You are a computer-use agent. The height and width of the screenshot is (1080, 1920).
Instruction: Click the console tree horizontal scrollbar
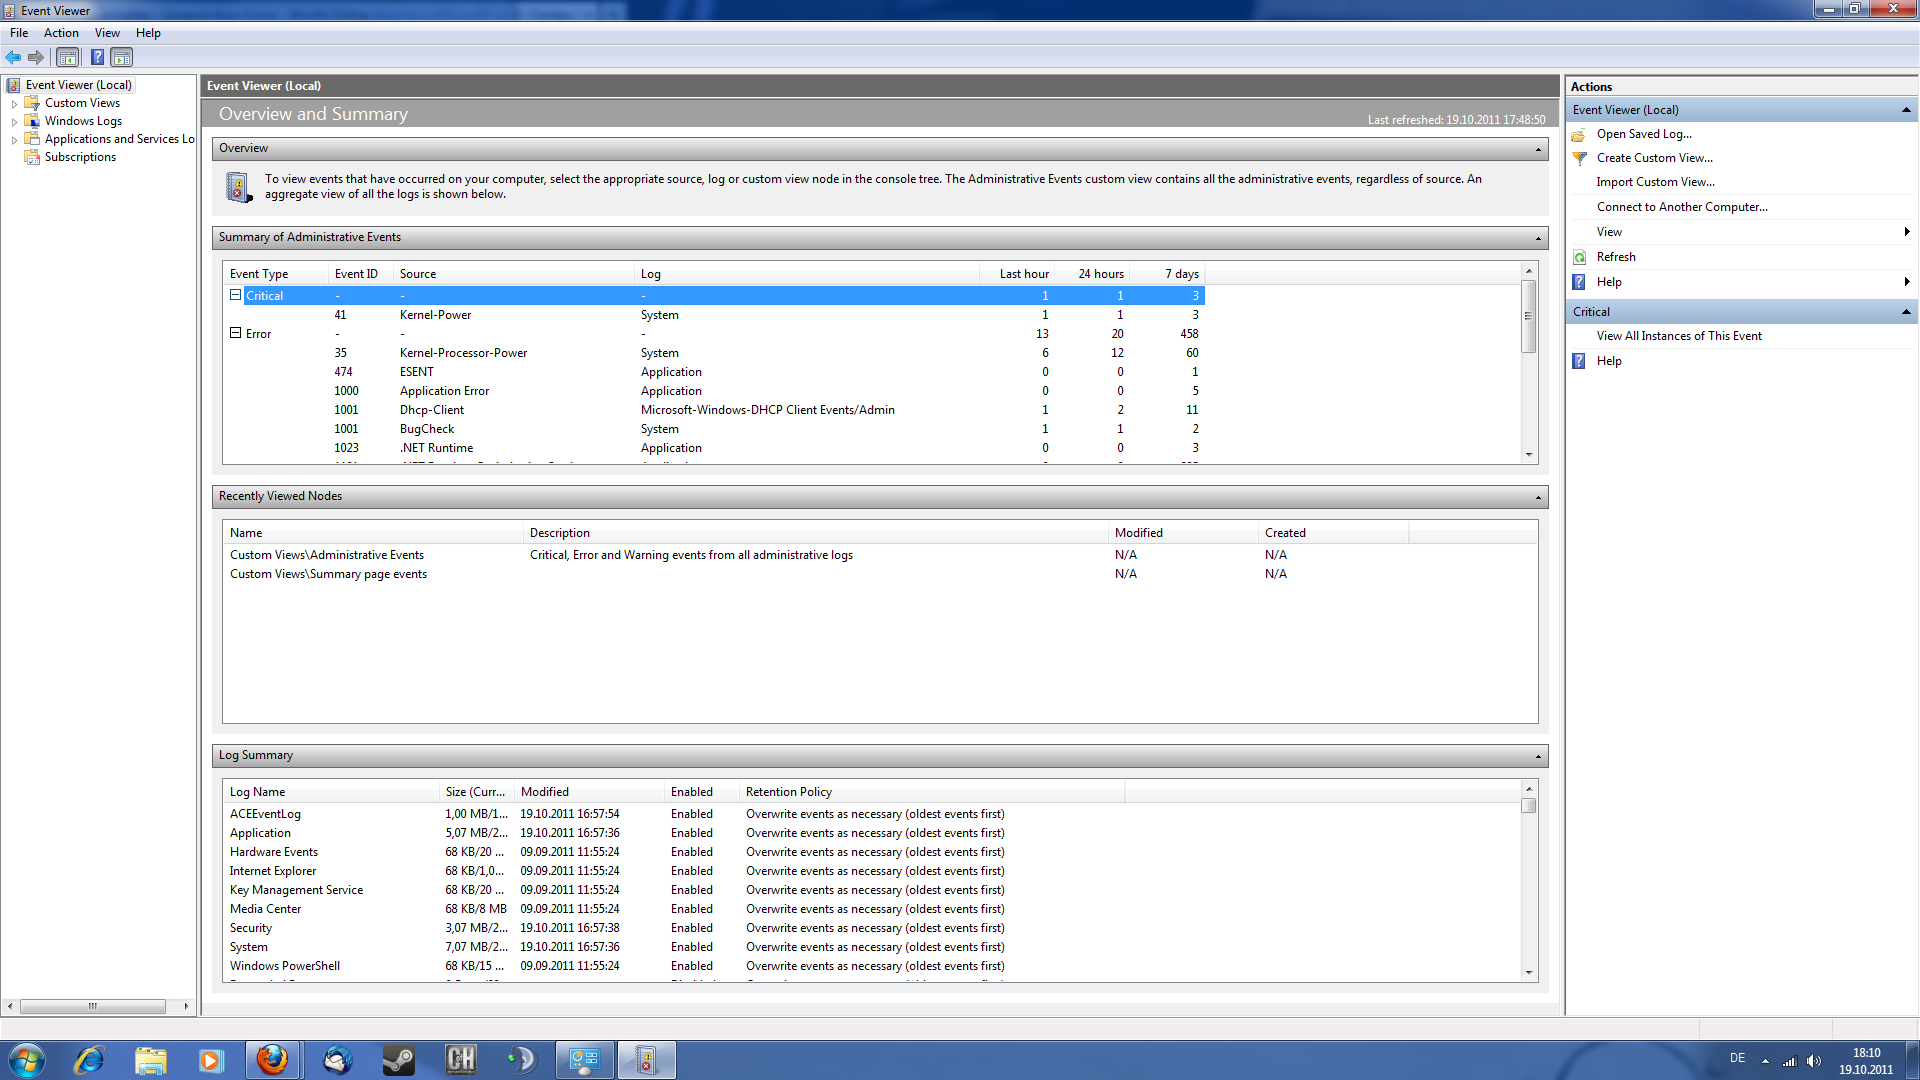98,1007
